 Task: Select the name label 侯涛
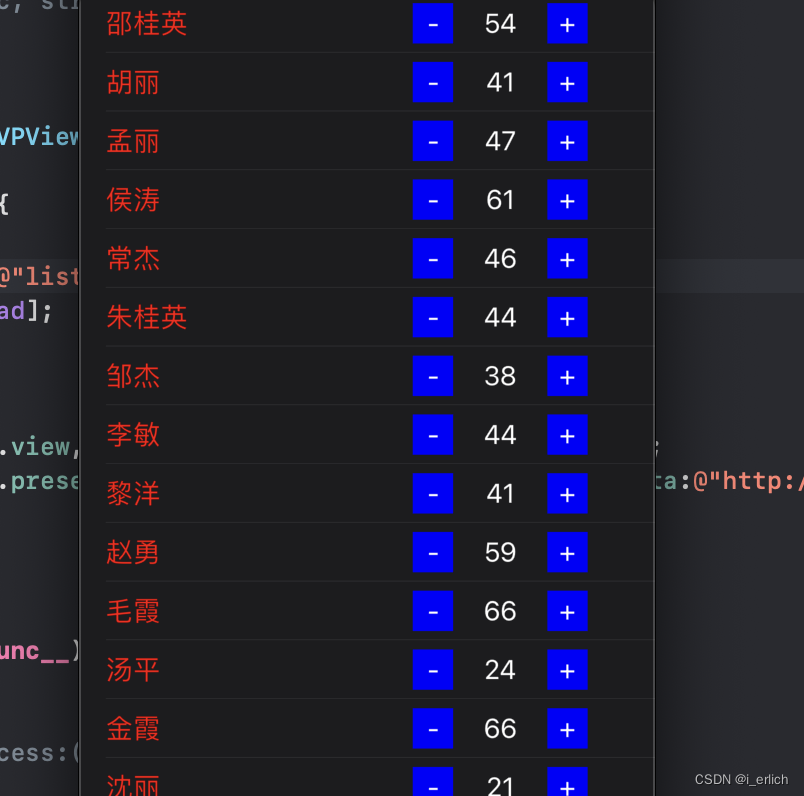[x=133, y=200]
